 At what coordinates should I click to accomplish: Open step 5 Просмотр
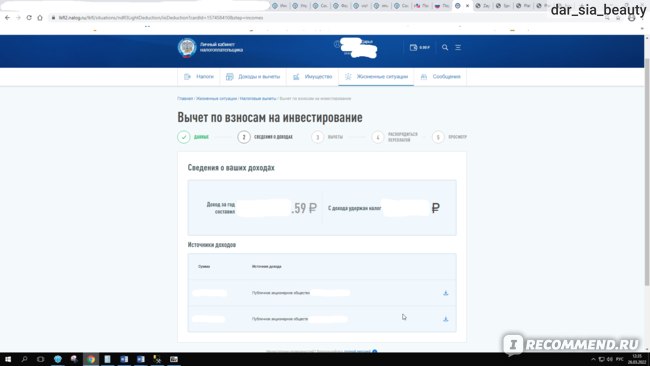coord(449,137)
